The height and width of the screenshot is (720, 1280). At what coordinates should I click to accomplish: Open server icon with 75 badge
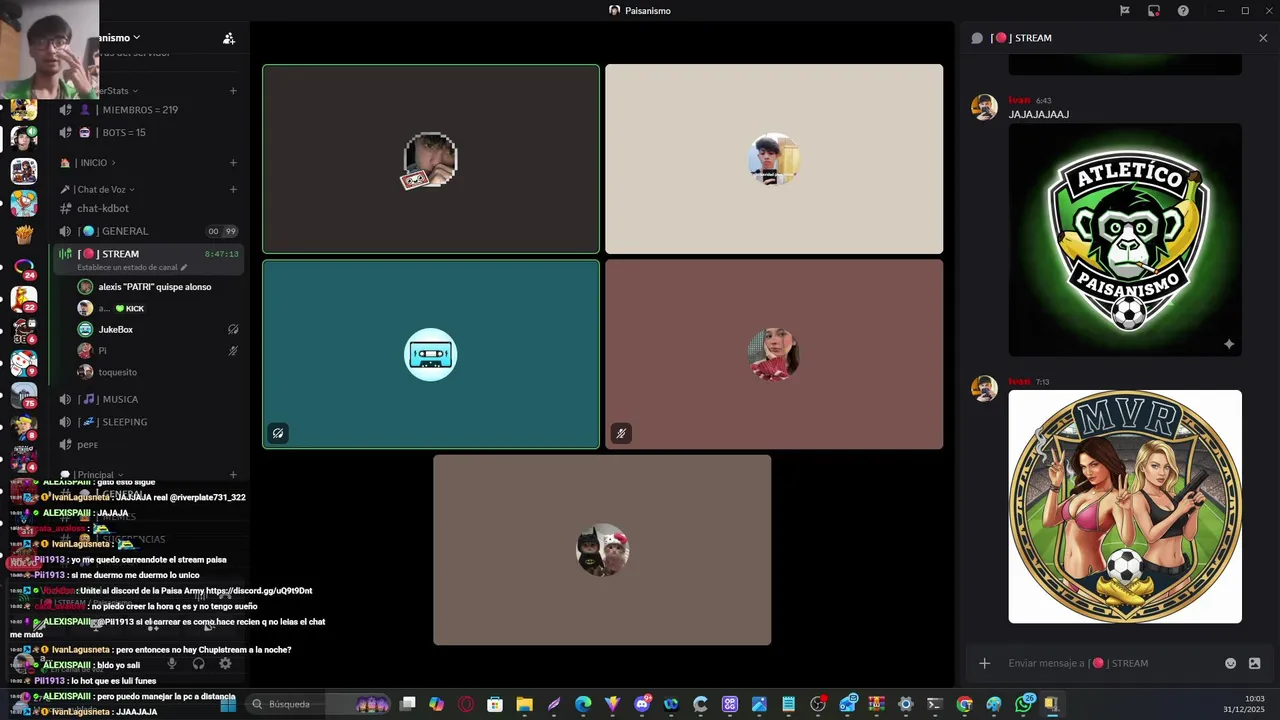pyautogui.click(x=24, y=395)
